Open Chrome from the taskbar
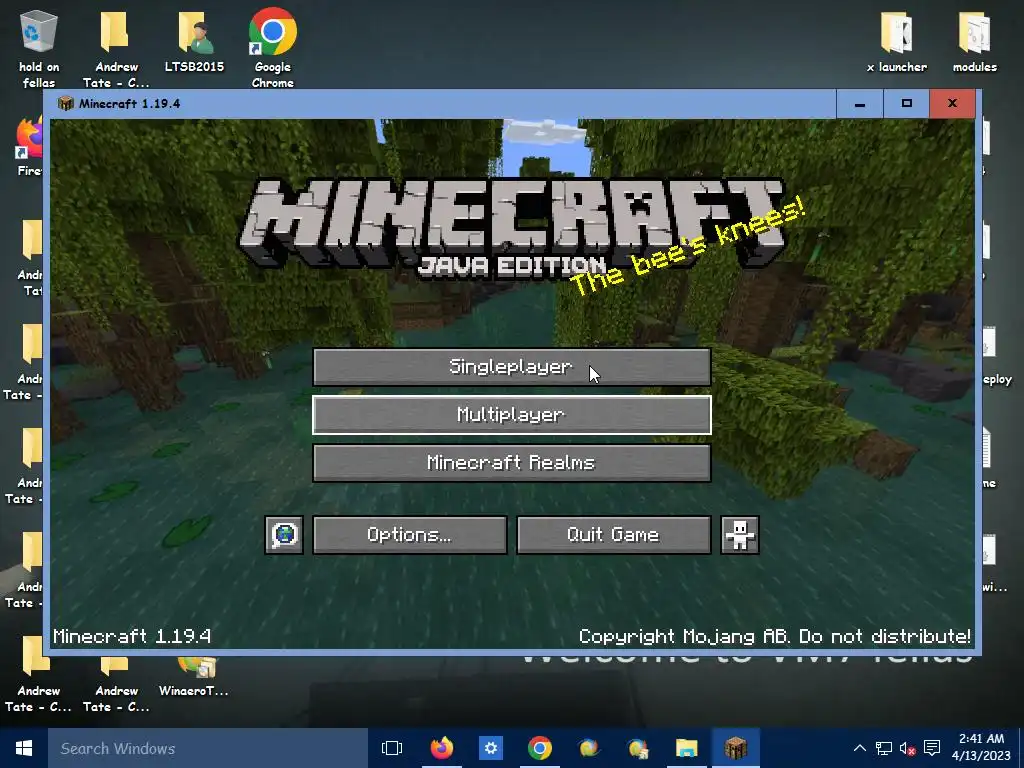The height and width of the screenshot is (768, 1024). 539,748
